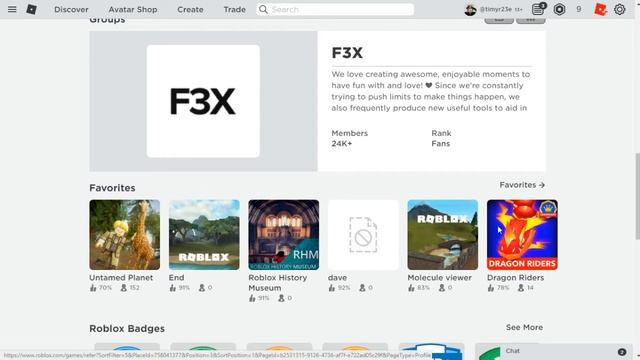Click the dave game title
The image size is (640, 360).
[337, 278]
